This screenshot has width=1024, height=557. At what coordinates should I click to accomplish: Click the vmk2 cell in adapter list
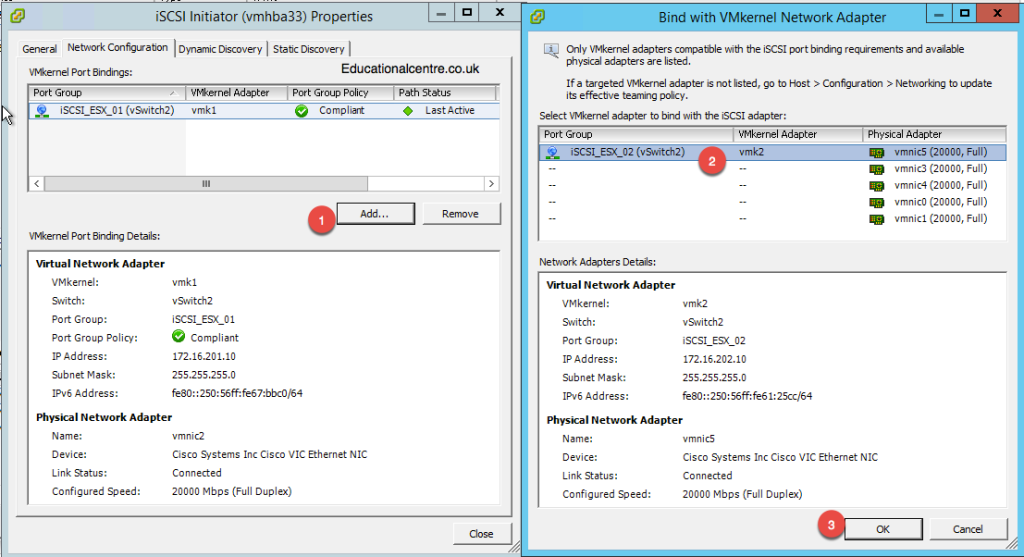pos(752,152)
